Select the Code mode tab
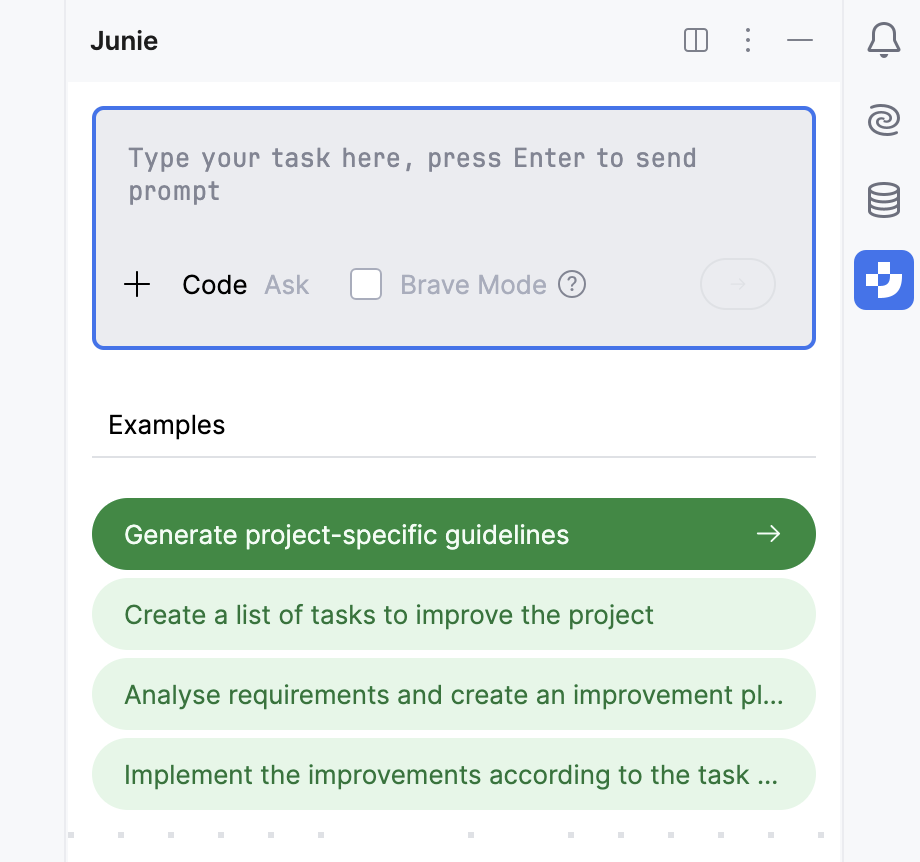Viewport: 920px width, 862px height. (x=215, y=285)
